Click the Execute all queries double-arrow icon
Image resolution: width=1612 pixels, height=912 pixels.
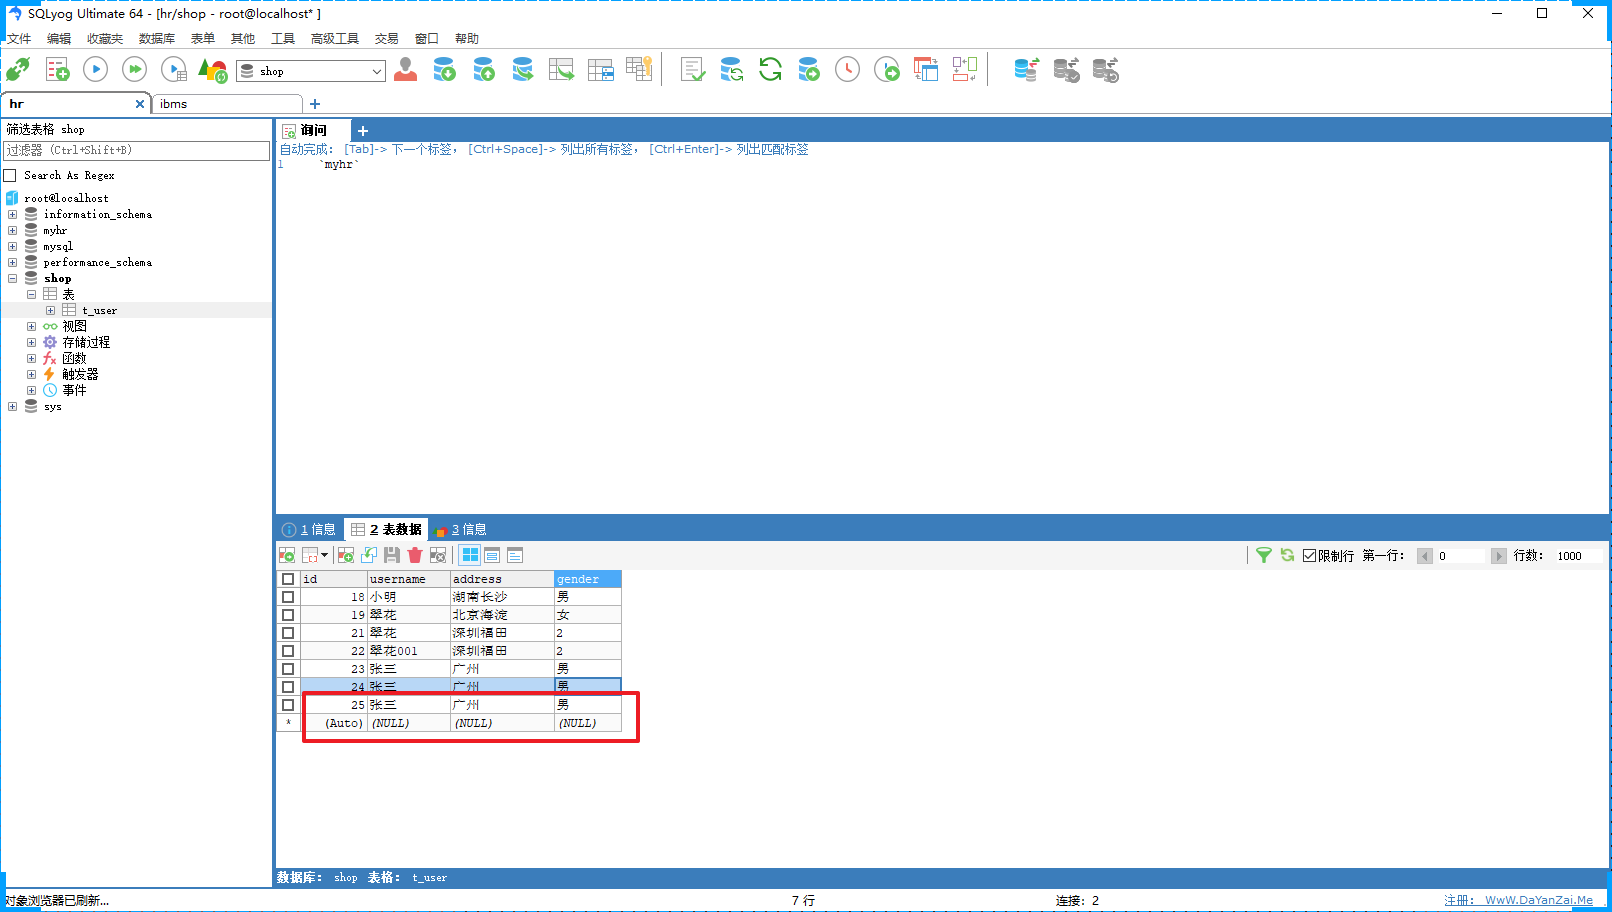pos(134,70)
